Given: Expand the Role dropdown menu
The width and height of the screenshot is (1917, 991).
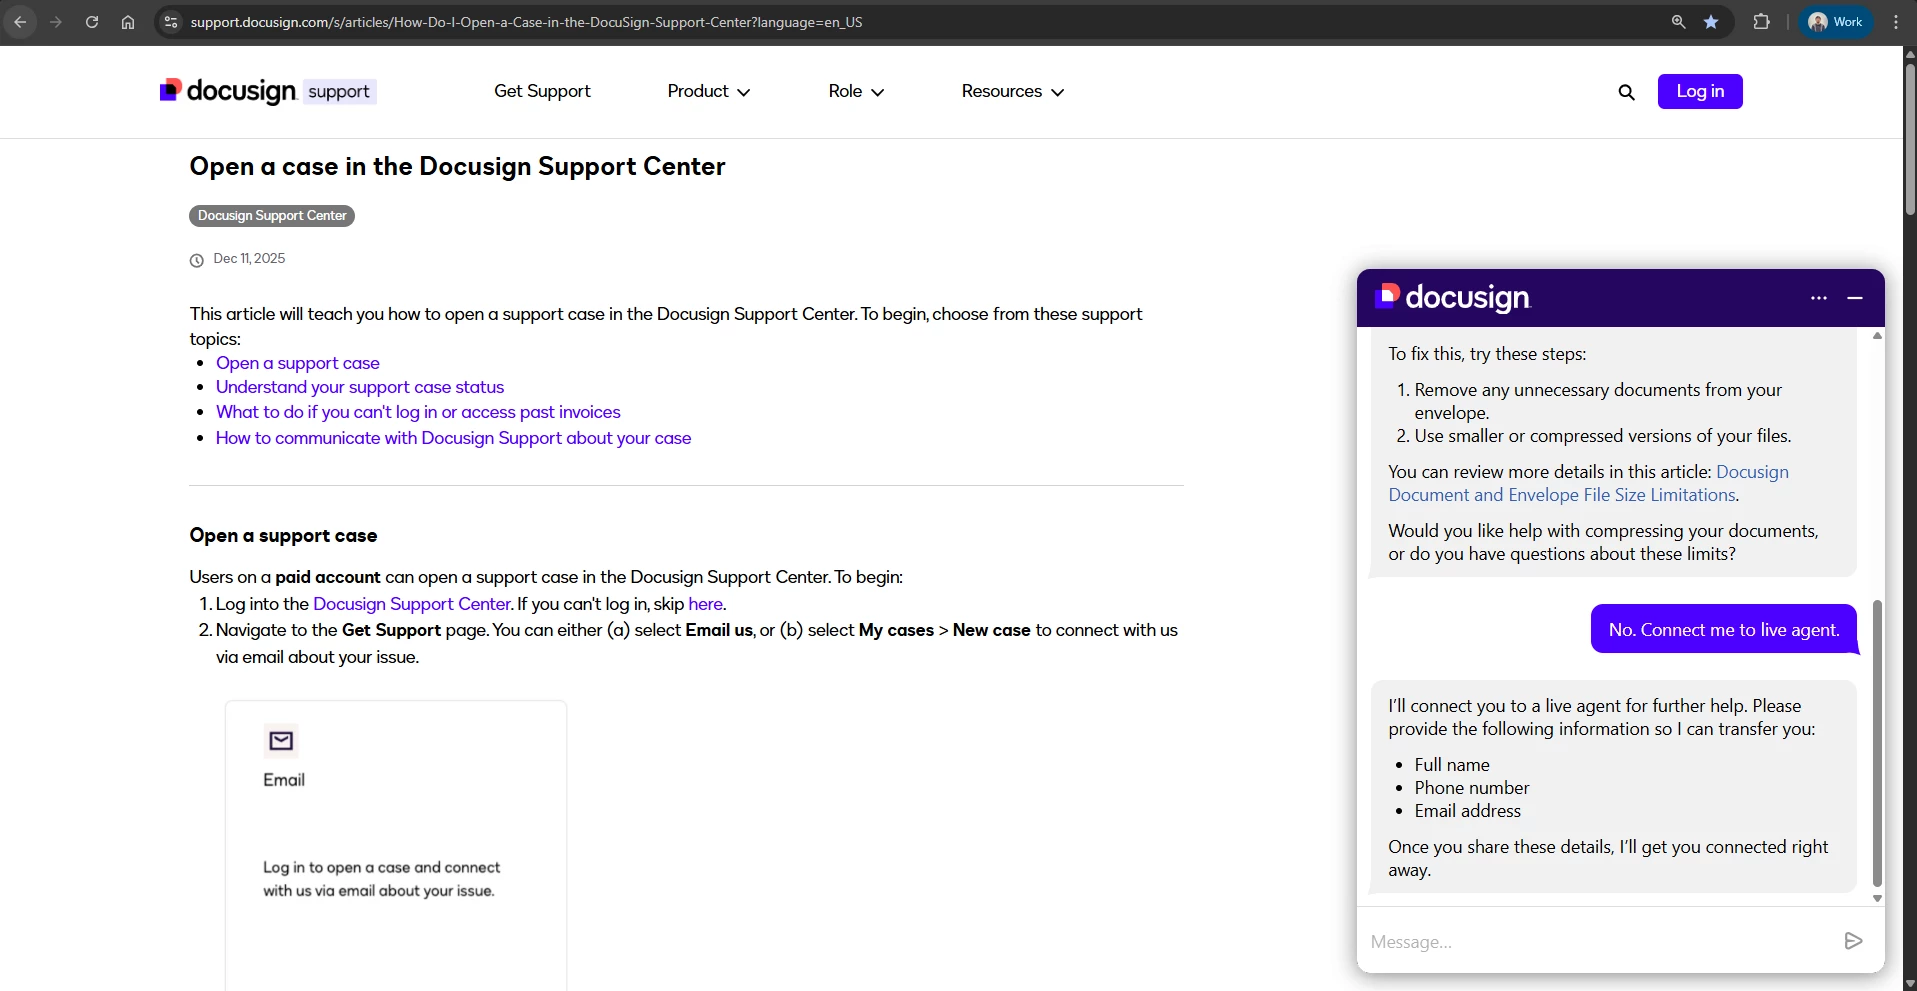Looking at the screenshot, I should click(x=856, y=91).
